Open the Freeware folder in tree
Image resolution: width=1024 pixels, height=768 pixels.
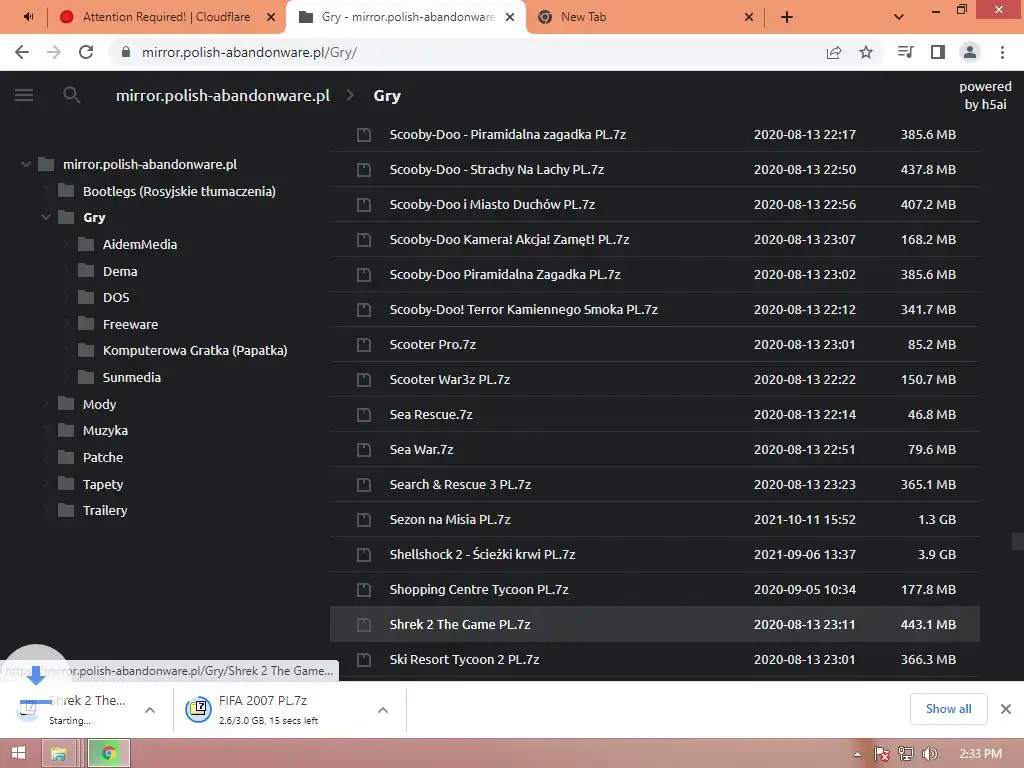(x=130, y=324)
